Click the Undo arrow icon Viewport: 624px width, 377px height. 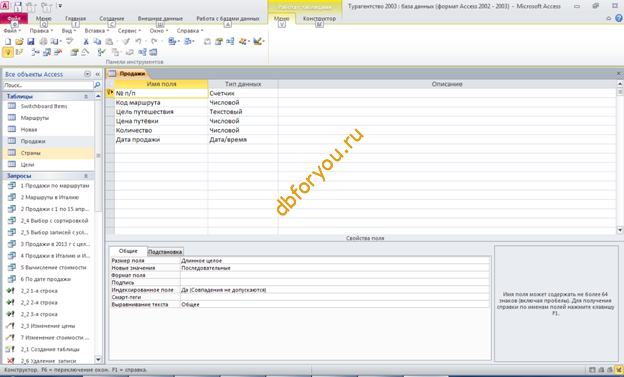pyautogui.click(x=138, y=41)
